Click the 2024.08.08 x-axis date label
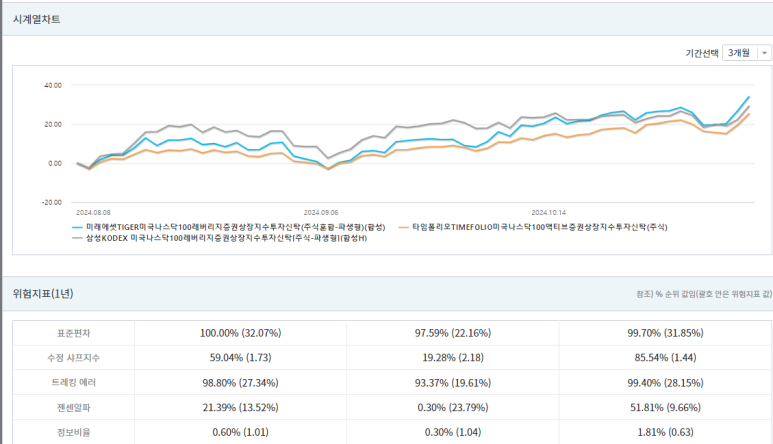 93,213
